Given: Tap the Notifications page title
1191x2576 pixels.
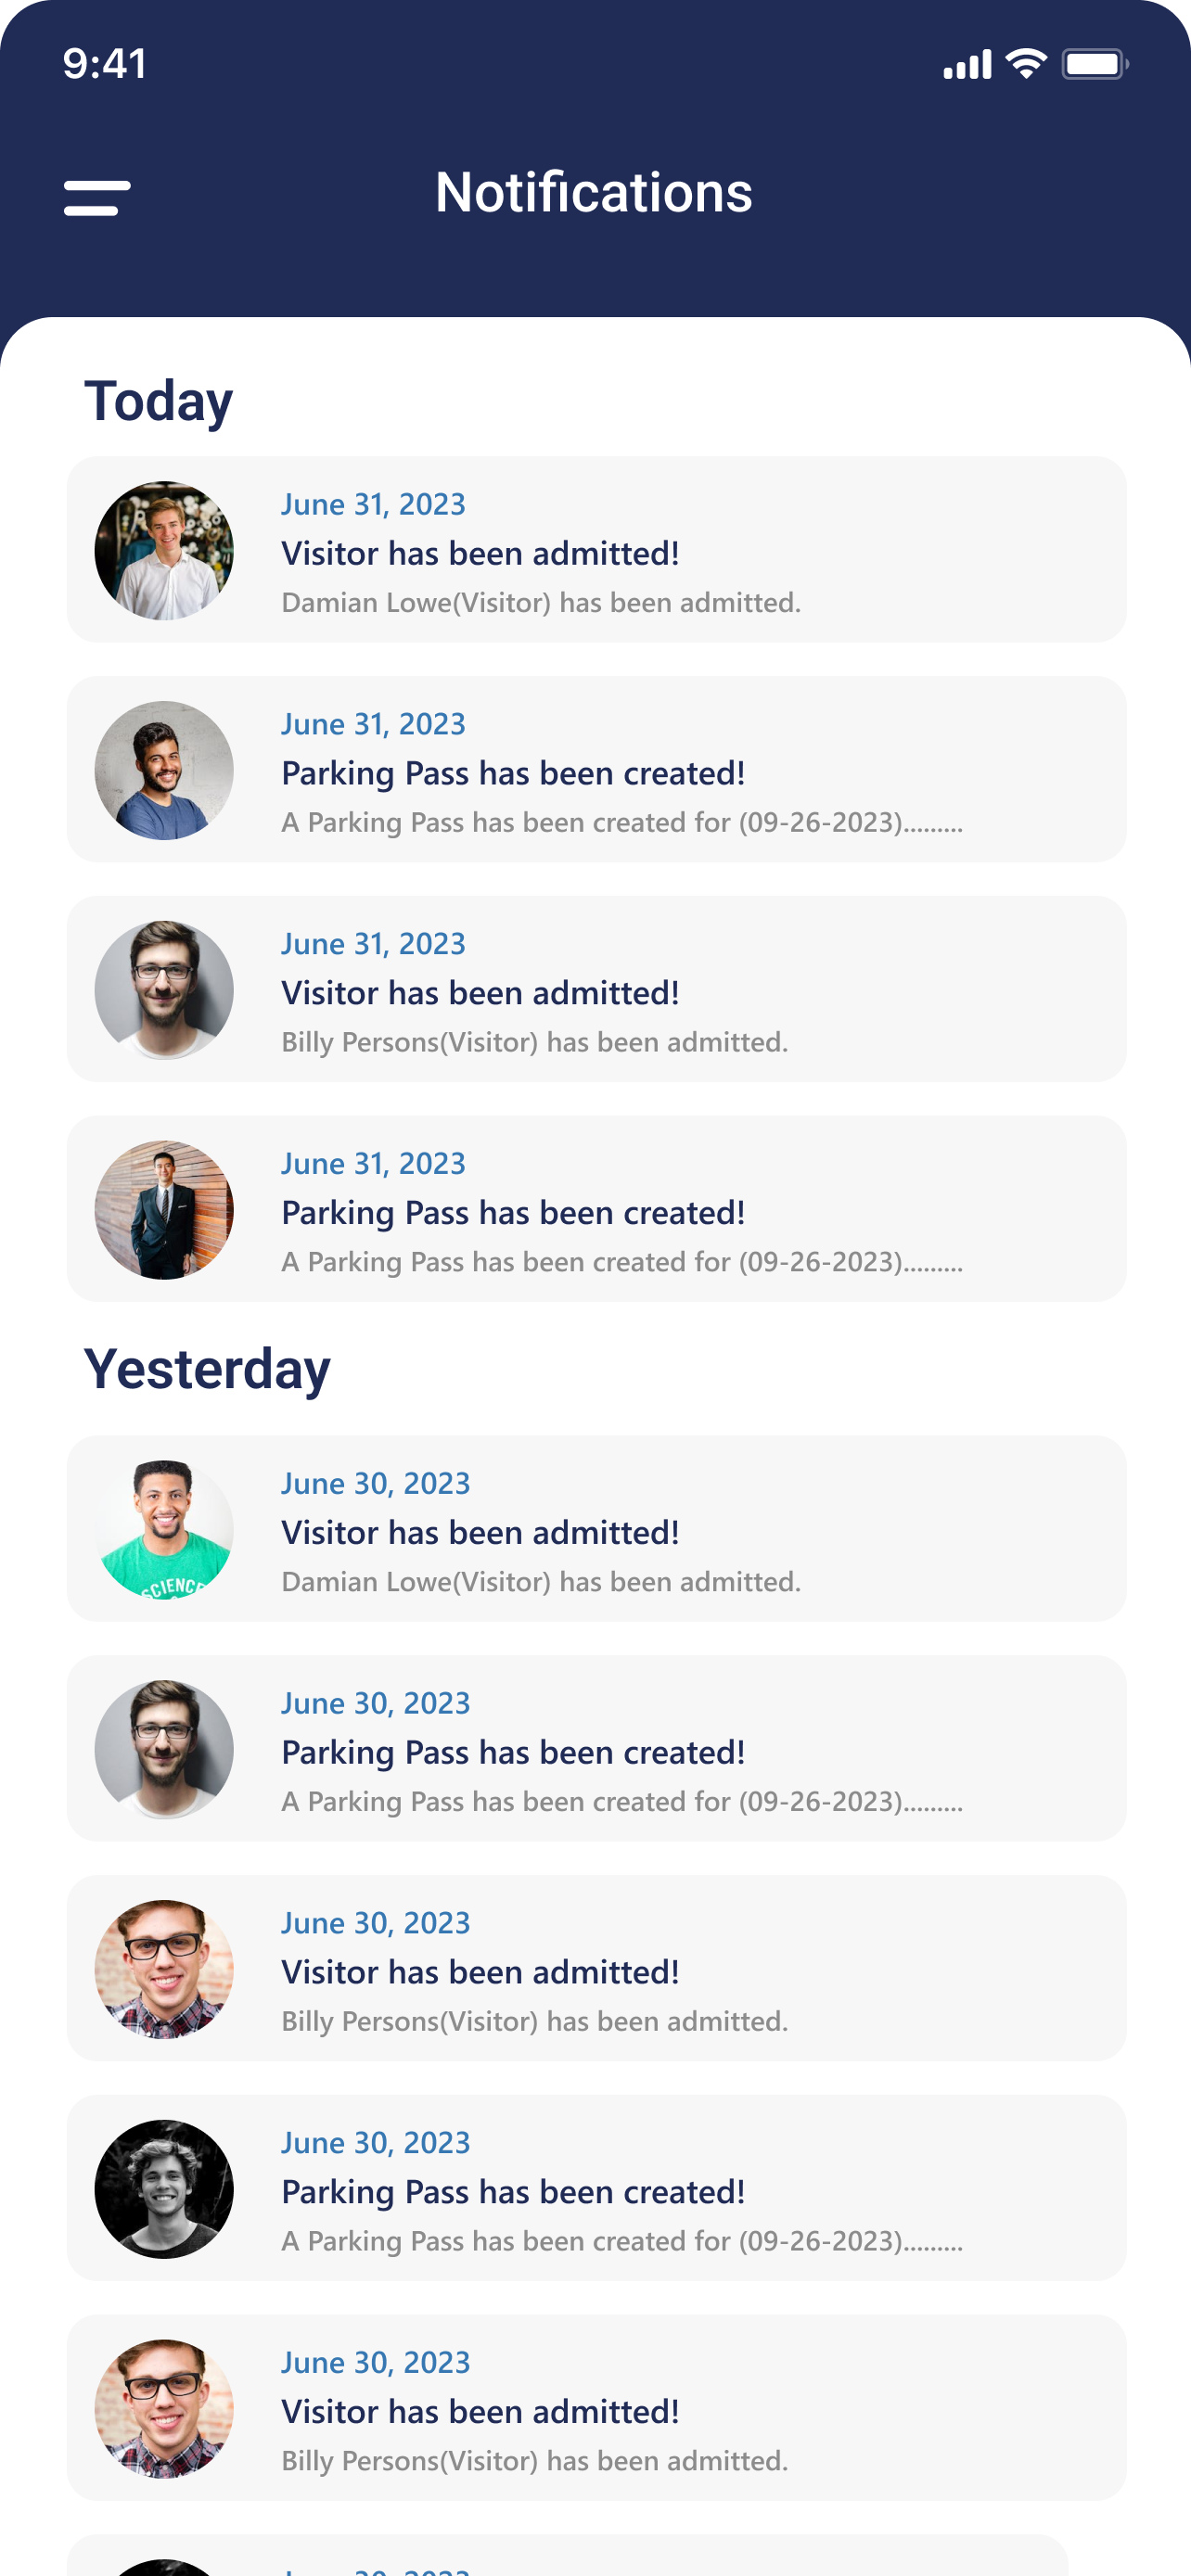Looking at the screenshot, I should coord(594,192).
